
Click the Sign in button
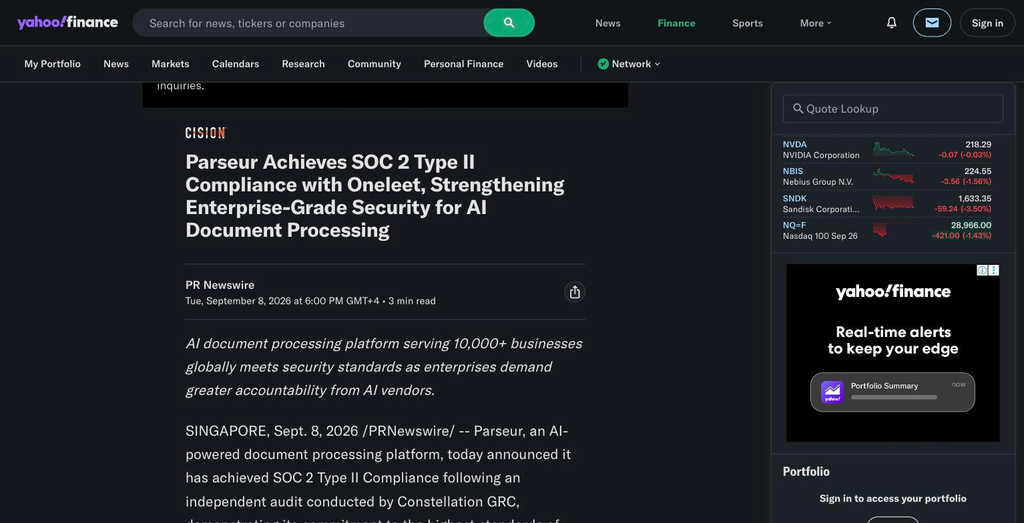point(987,23)
